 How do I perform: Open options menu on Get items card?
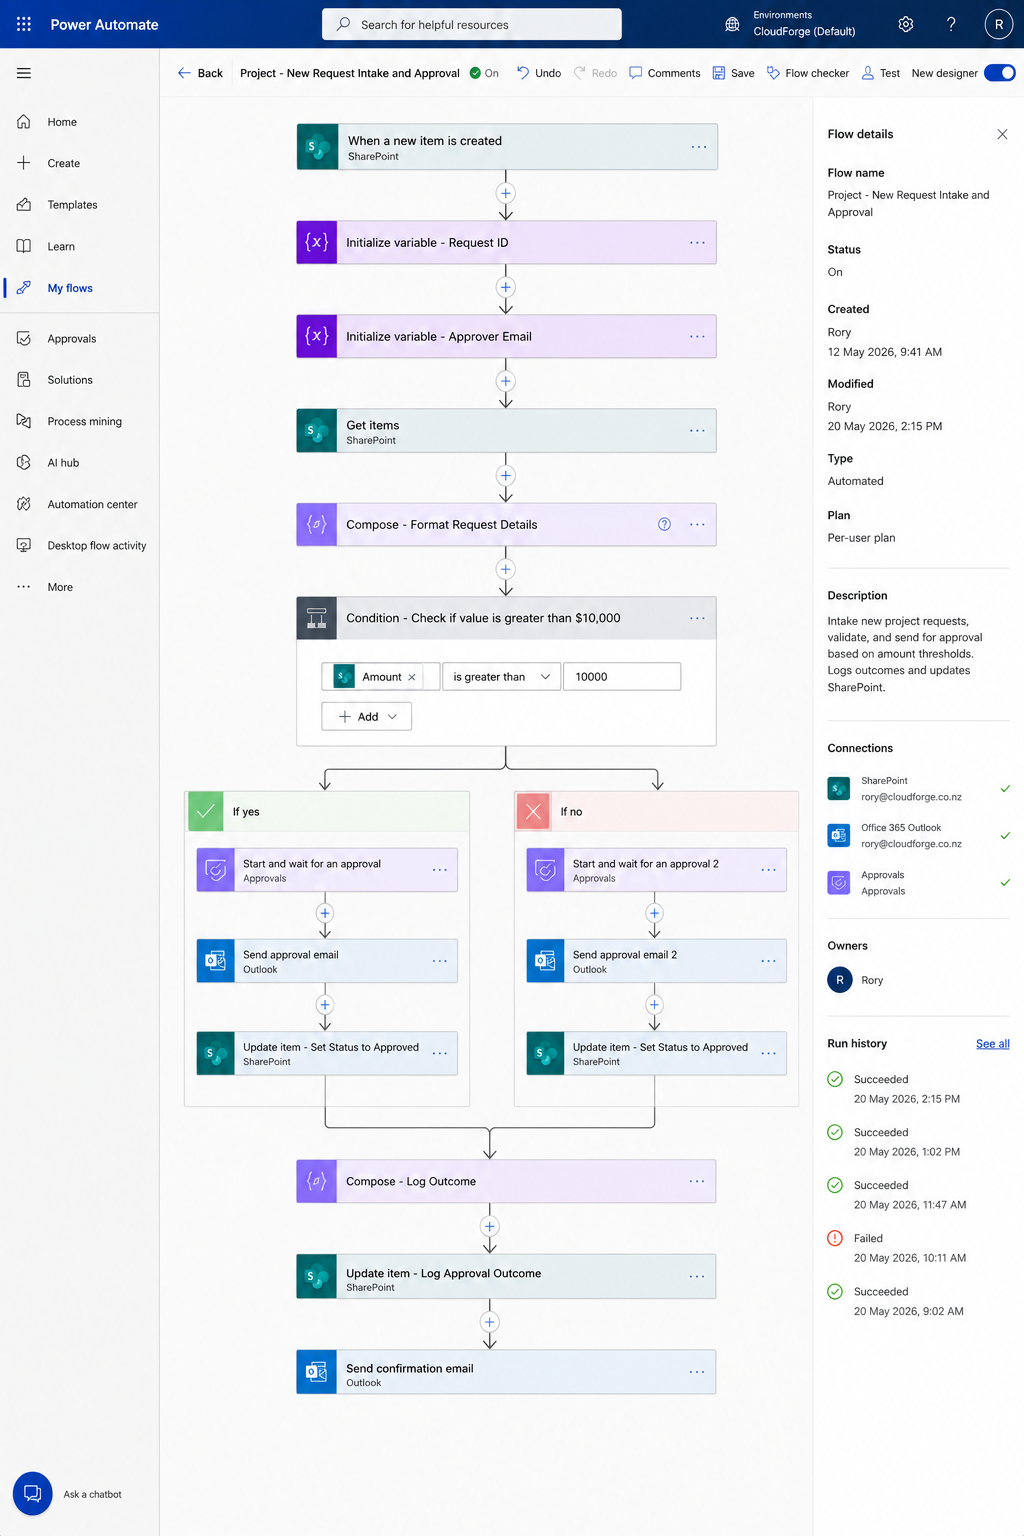(697, 430)
